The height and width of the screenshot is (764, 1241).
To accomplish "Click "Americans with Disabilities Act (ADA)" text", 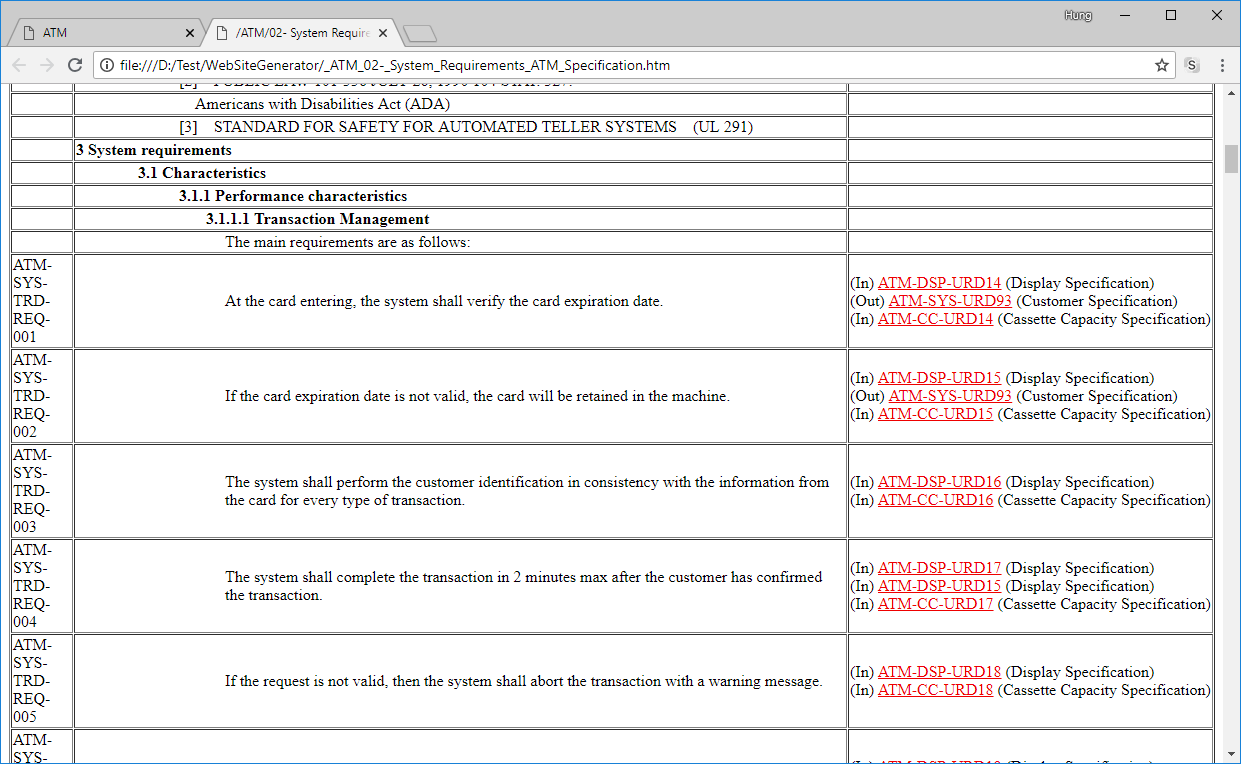I will (x=323, y=104).
